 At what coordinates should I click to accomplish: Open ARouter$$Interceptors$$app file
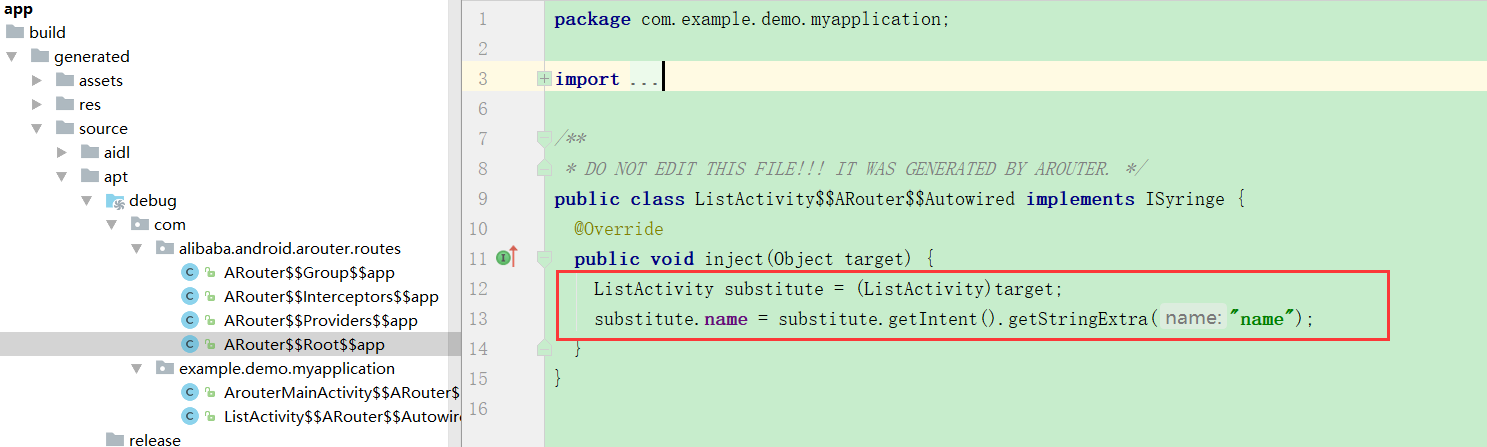331,297
